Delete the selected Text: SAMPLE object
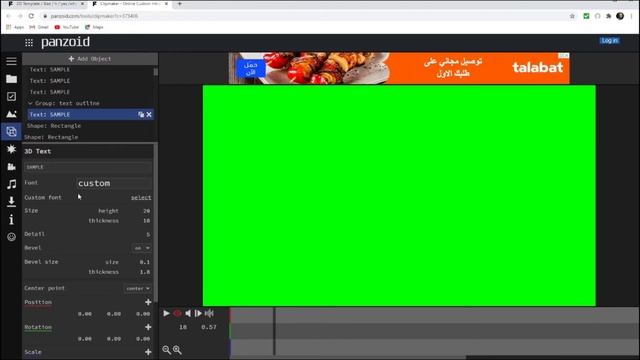 (149, 115)
